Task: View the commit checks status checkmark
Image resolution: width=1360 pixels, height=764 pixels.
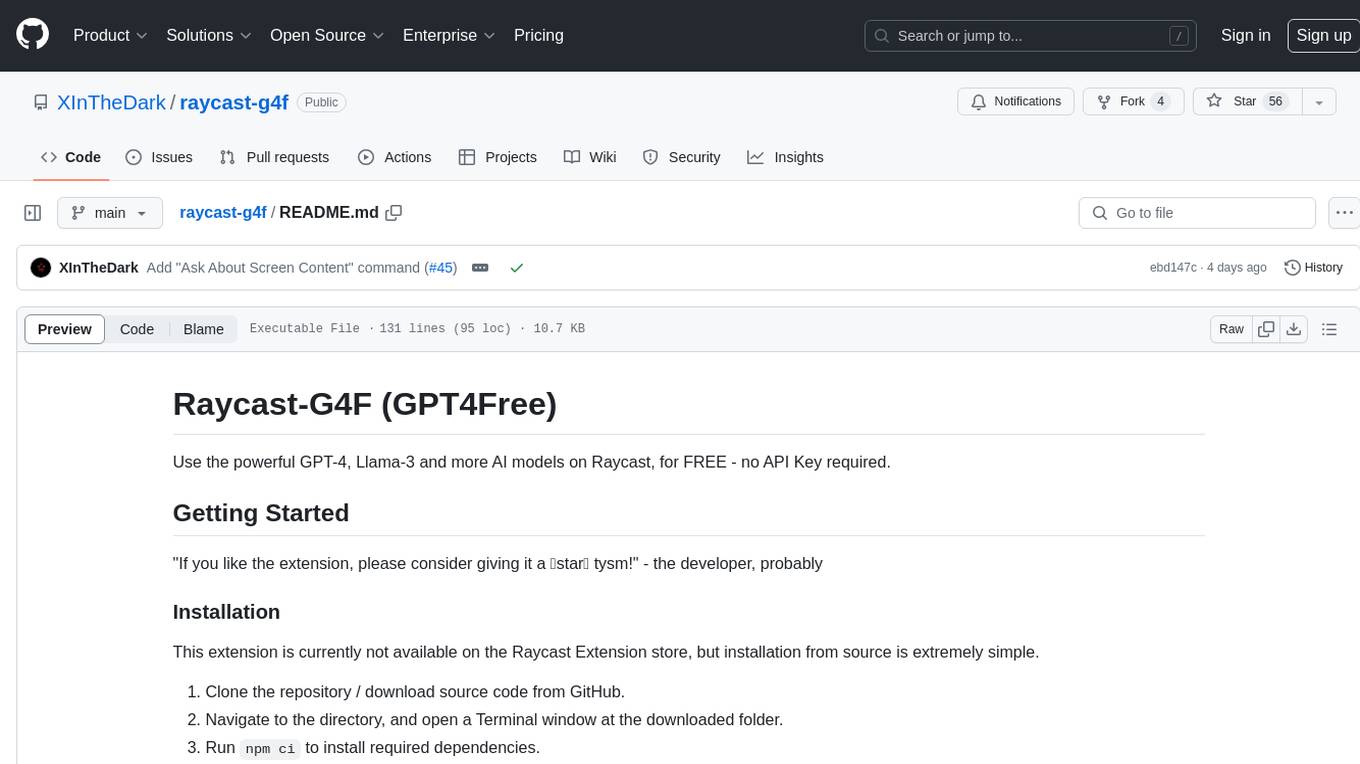Action: pyautogui.click(x=517, y=268)
